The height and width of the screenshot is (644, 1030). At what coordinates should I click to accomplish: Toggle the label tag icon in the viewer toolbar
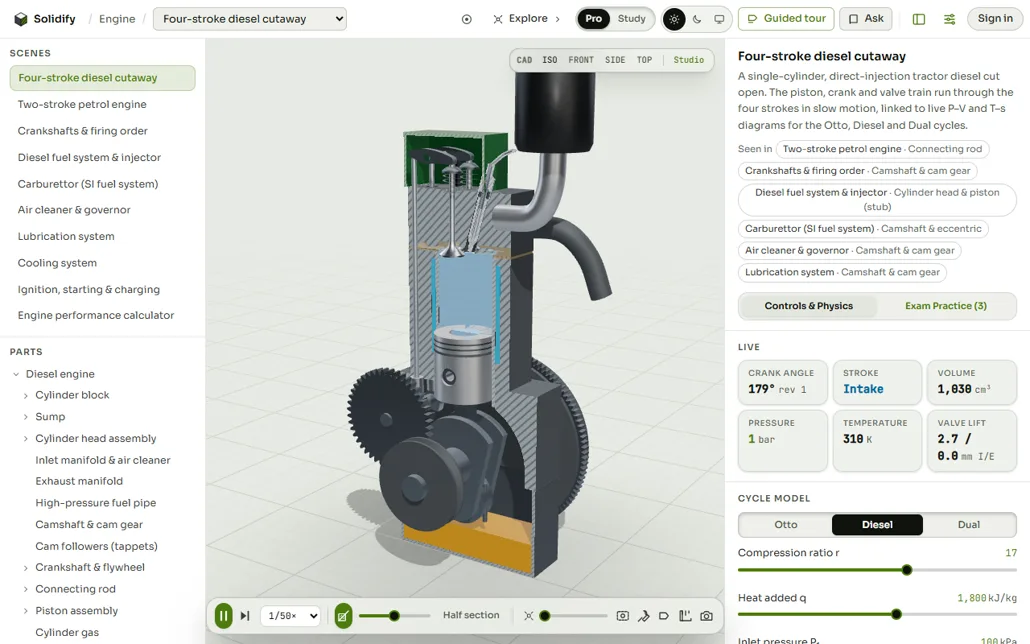point(664,616)
